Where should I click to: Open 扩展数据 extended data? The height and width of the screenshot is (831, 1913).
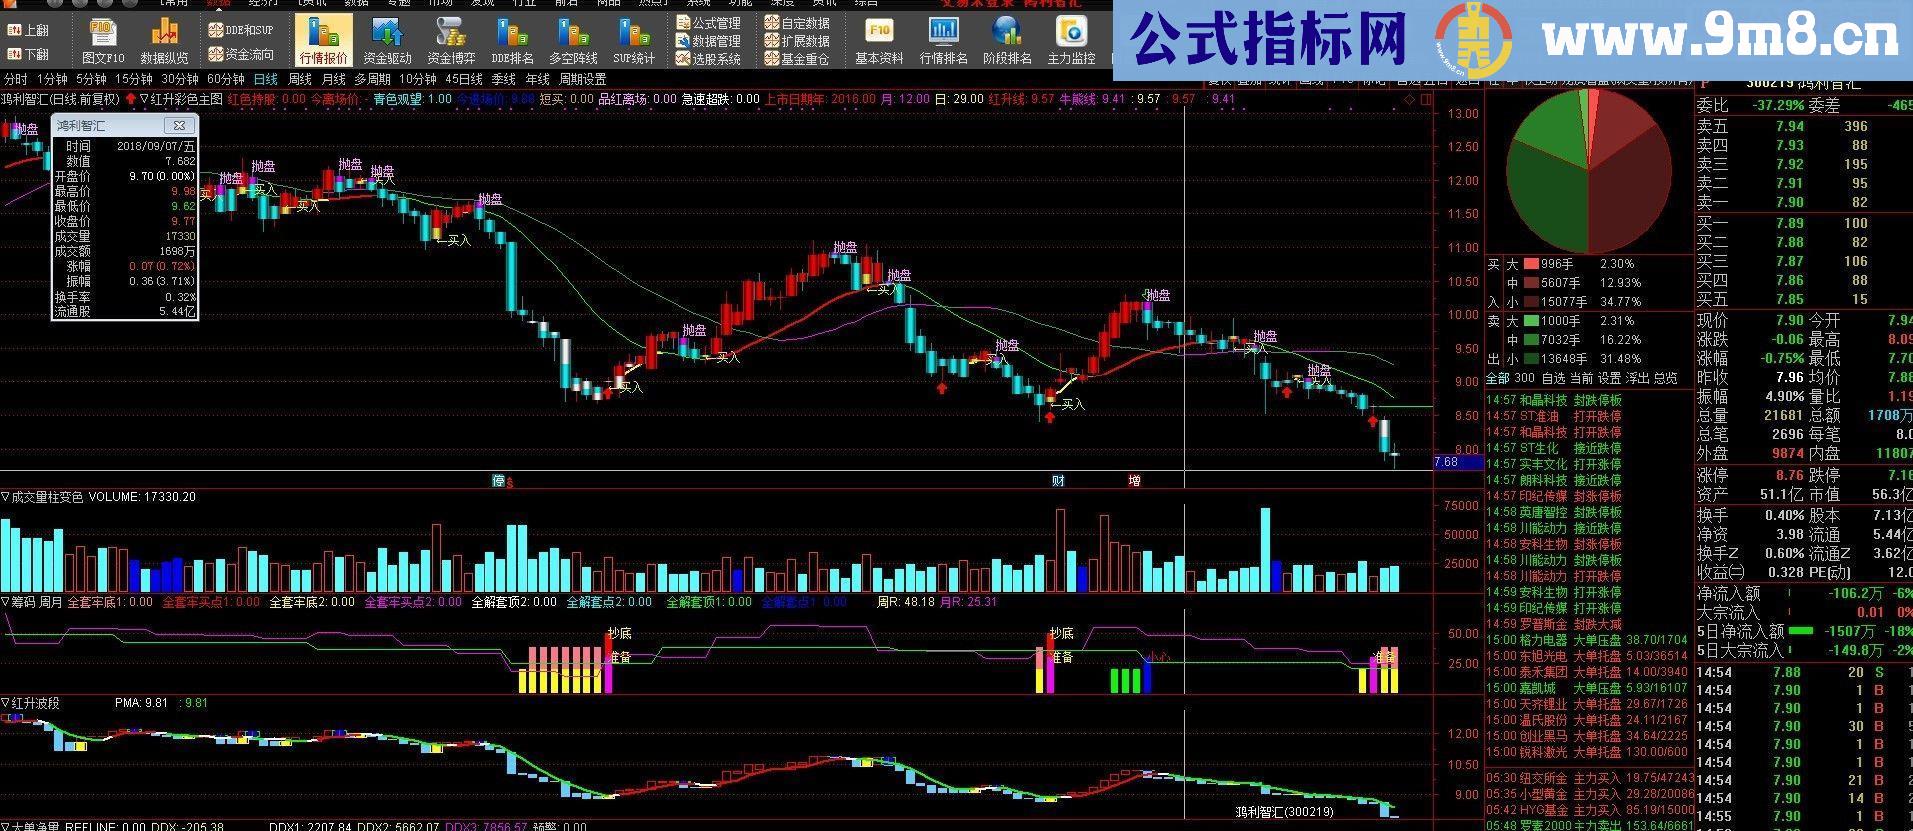coord(798,41)
